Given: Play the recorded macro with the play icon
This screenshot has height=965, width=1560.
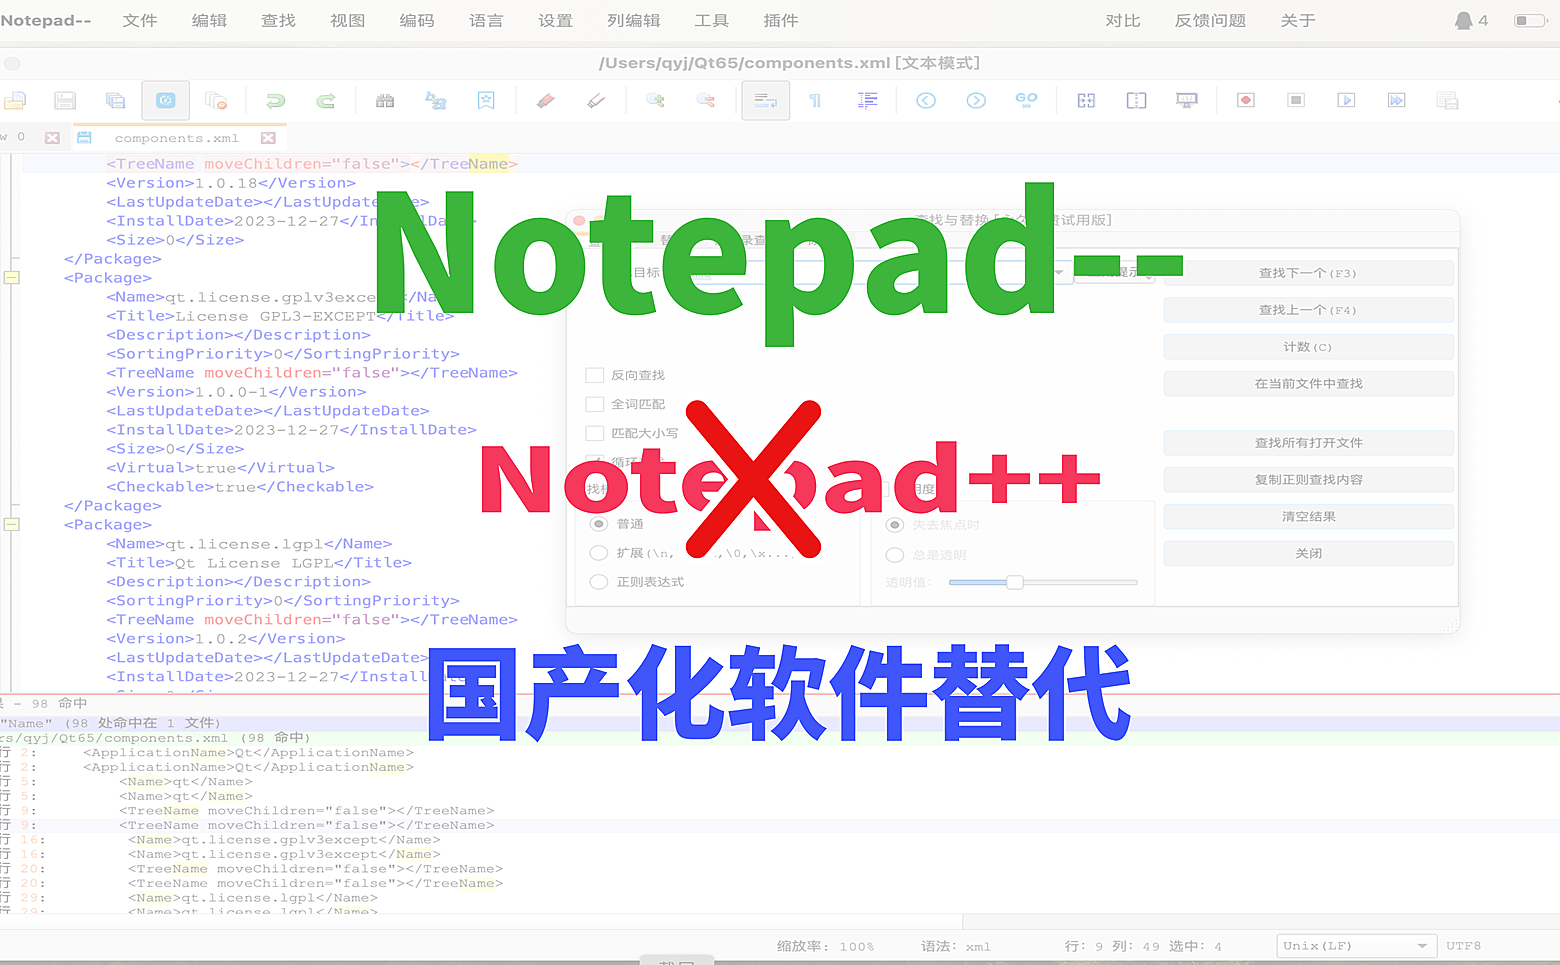Looking at the screenshot, I should coord(1346,100).
